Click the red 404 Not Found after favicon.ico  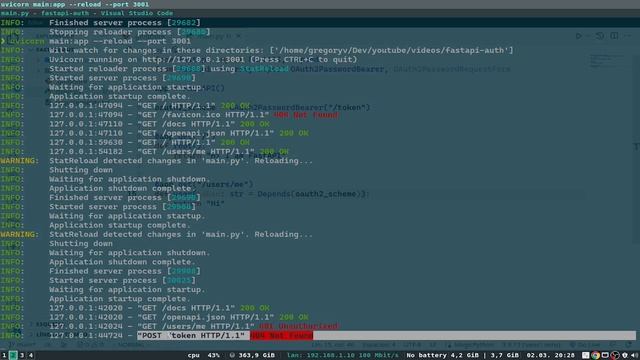tap(306, 115)
